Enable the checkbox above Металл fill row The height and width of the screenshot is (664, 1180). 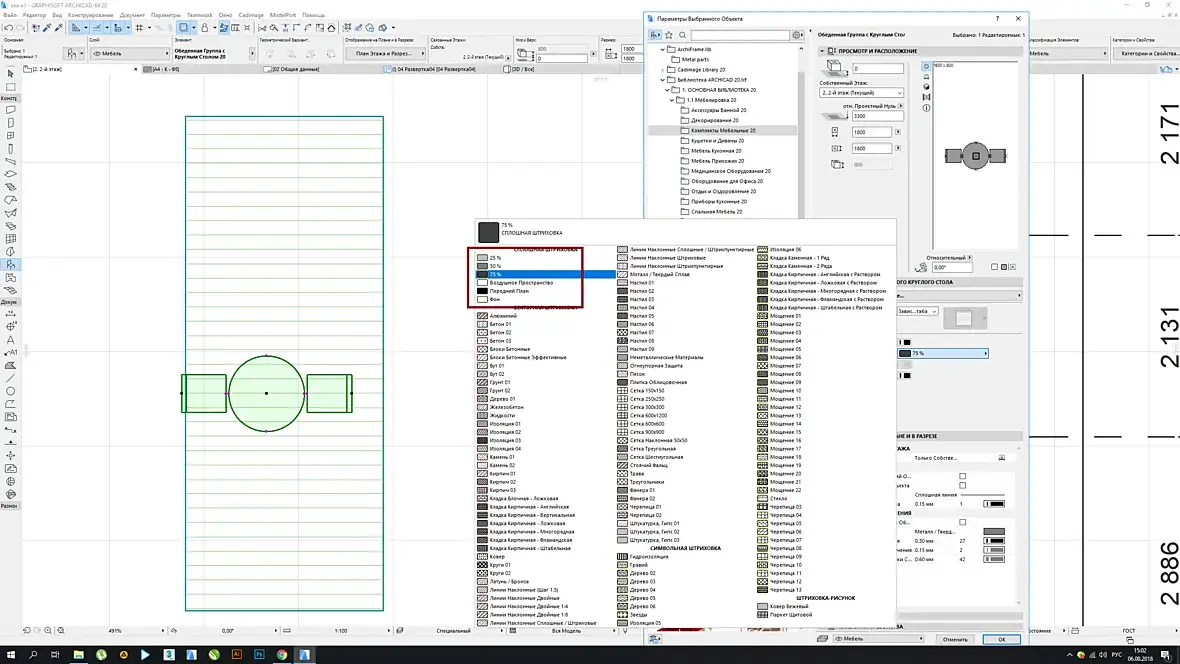(962, 522)
